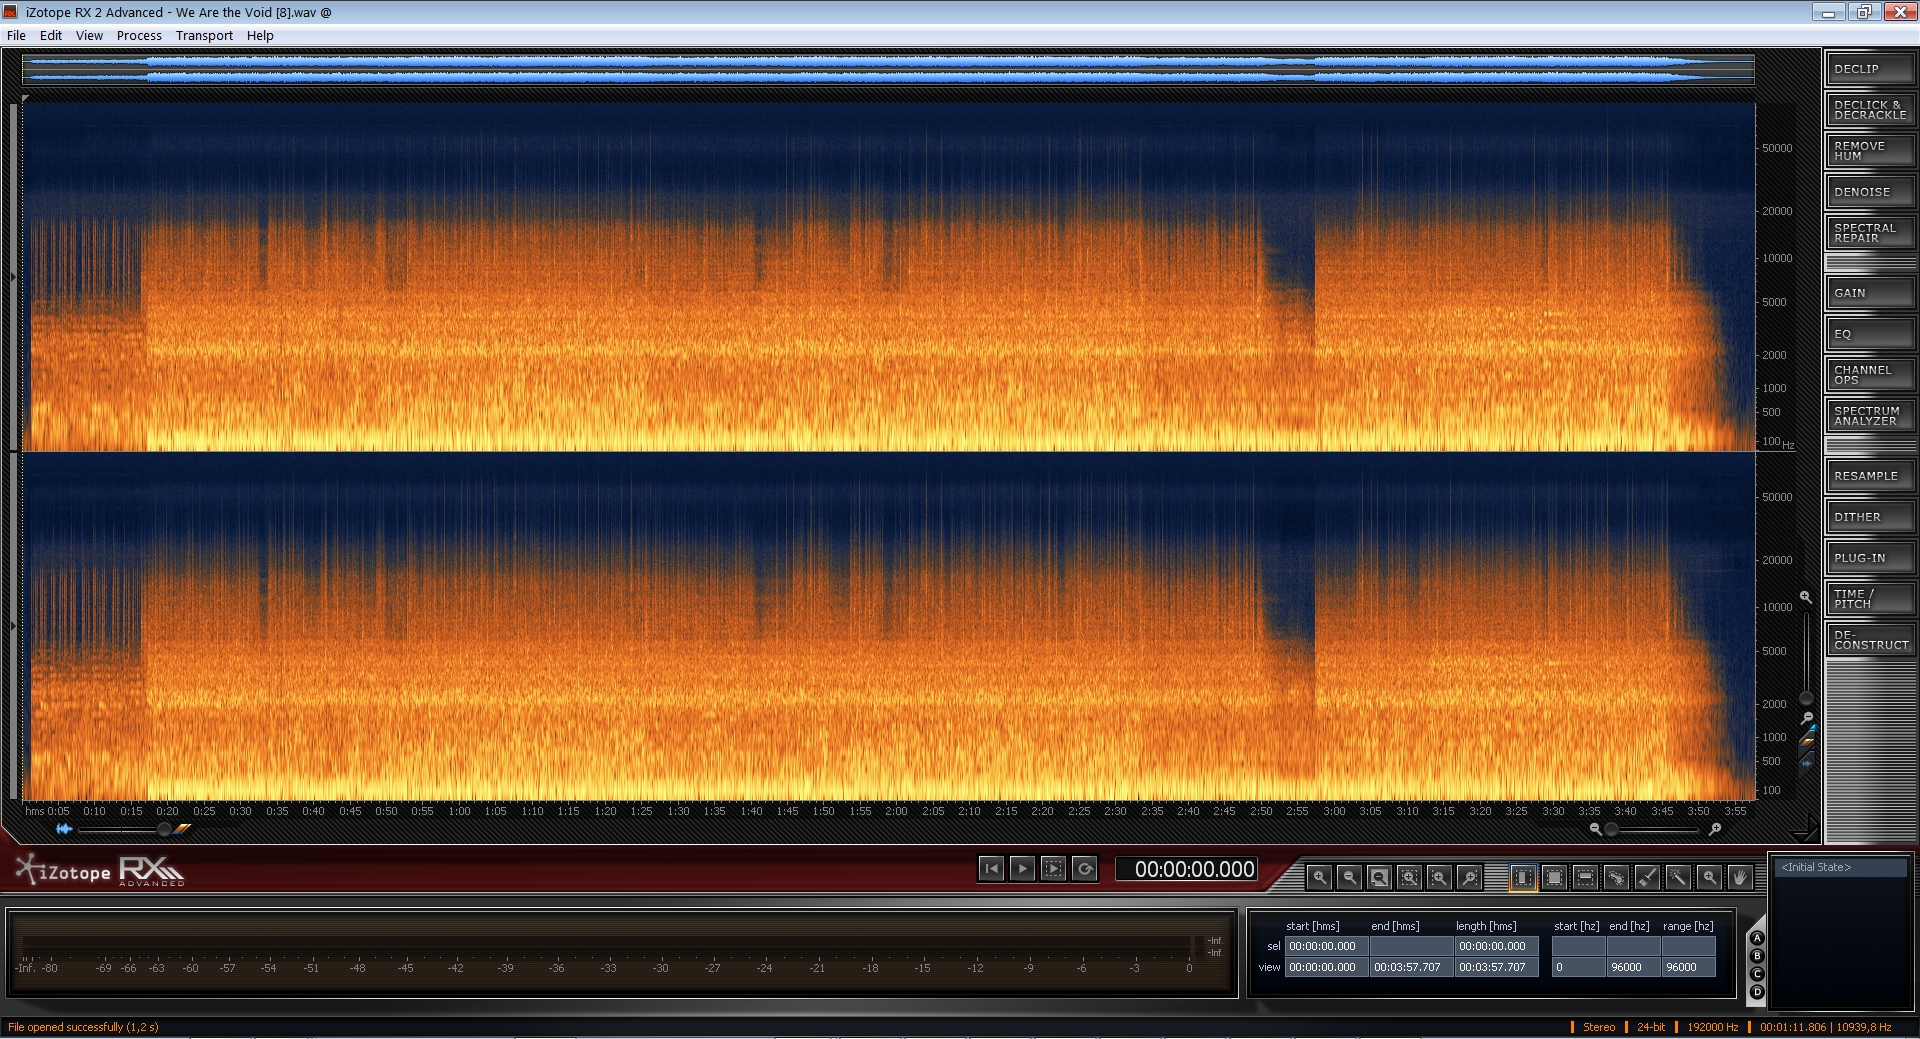Click the vertical frequency zoom slider knob
Screen dimensions: 1920x1039
point(1806,698)
